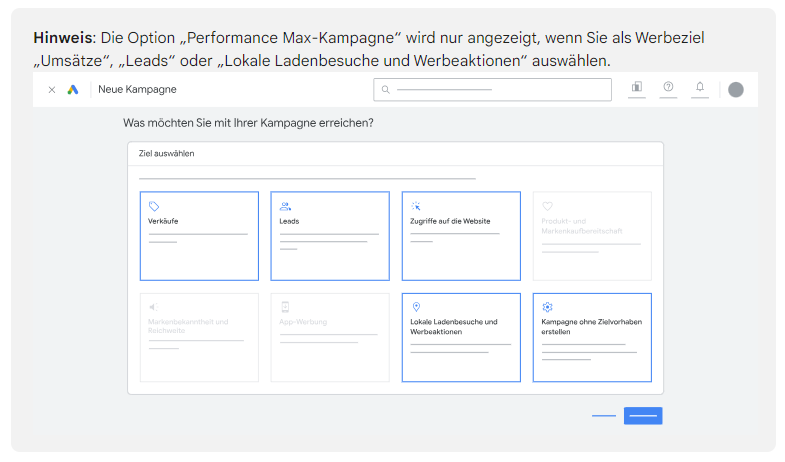This screenshot has width=785, height=462.
Task: Click the blue text cancel button beside continue
Action: (604, 415)
